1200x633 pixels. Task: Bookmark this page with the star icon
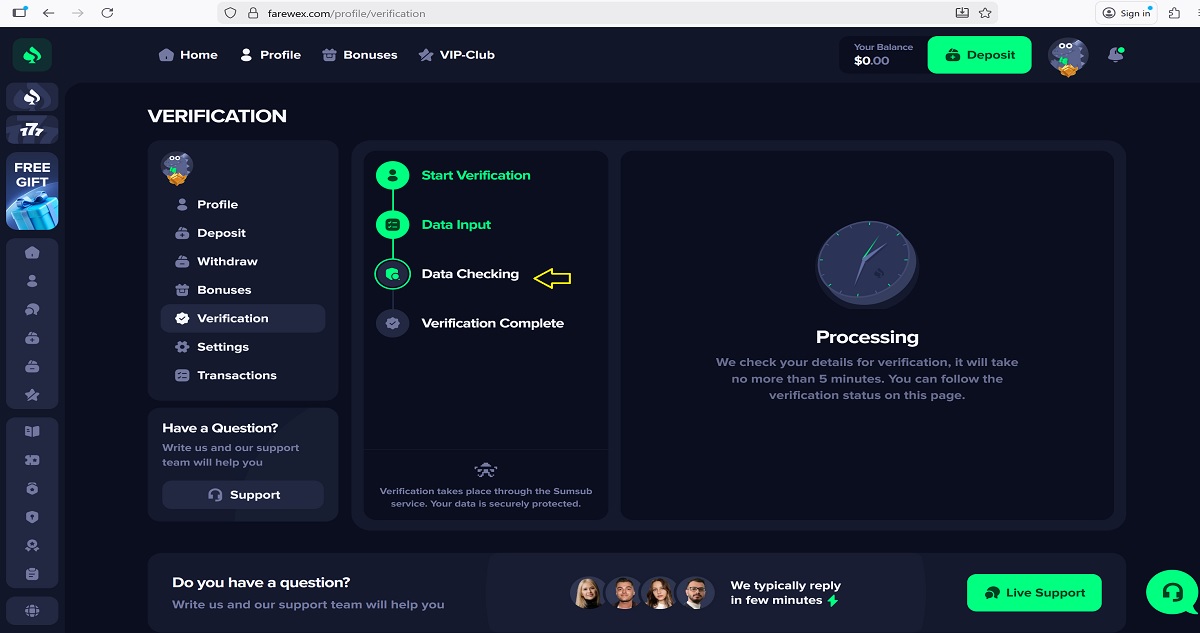coord(985,13)
